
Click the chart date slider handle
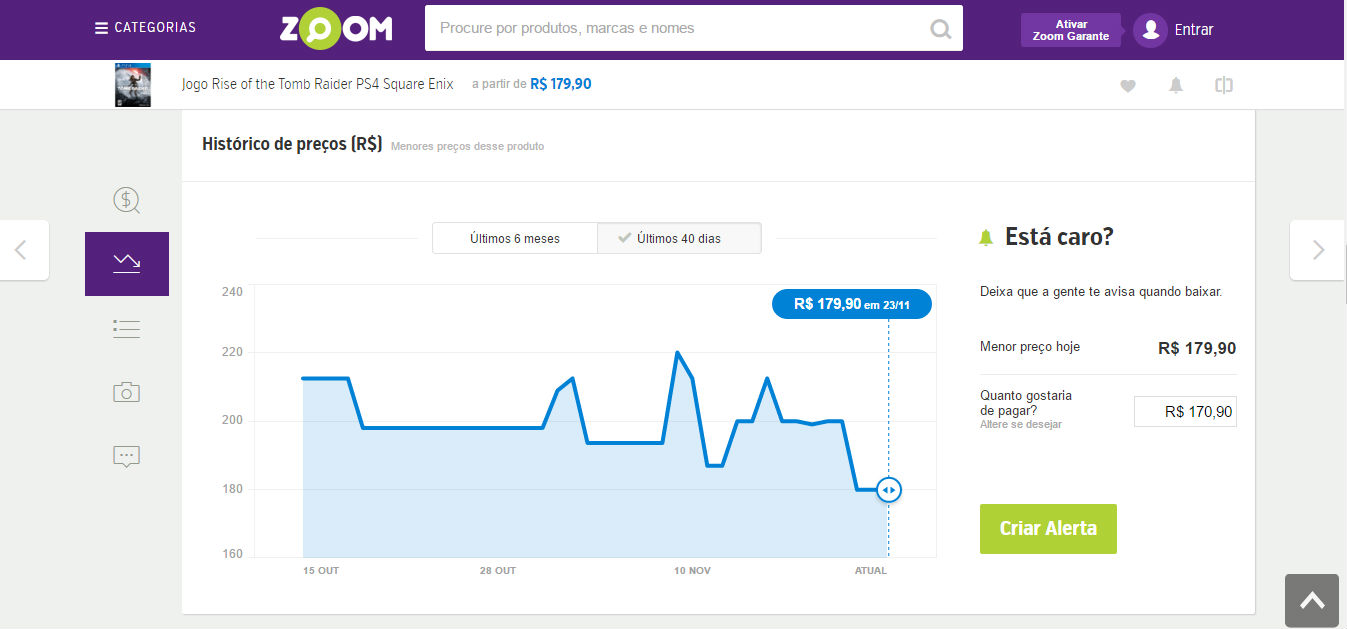click(888, 490)
